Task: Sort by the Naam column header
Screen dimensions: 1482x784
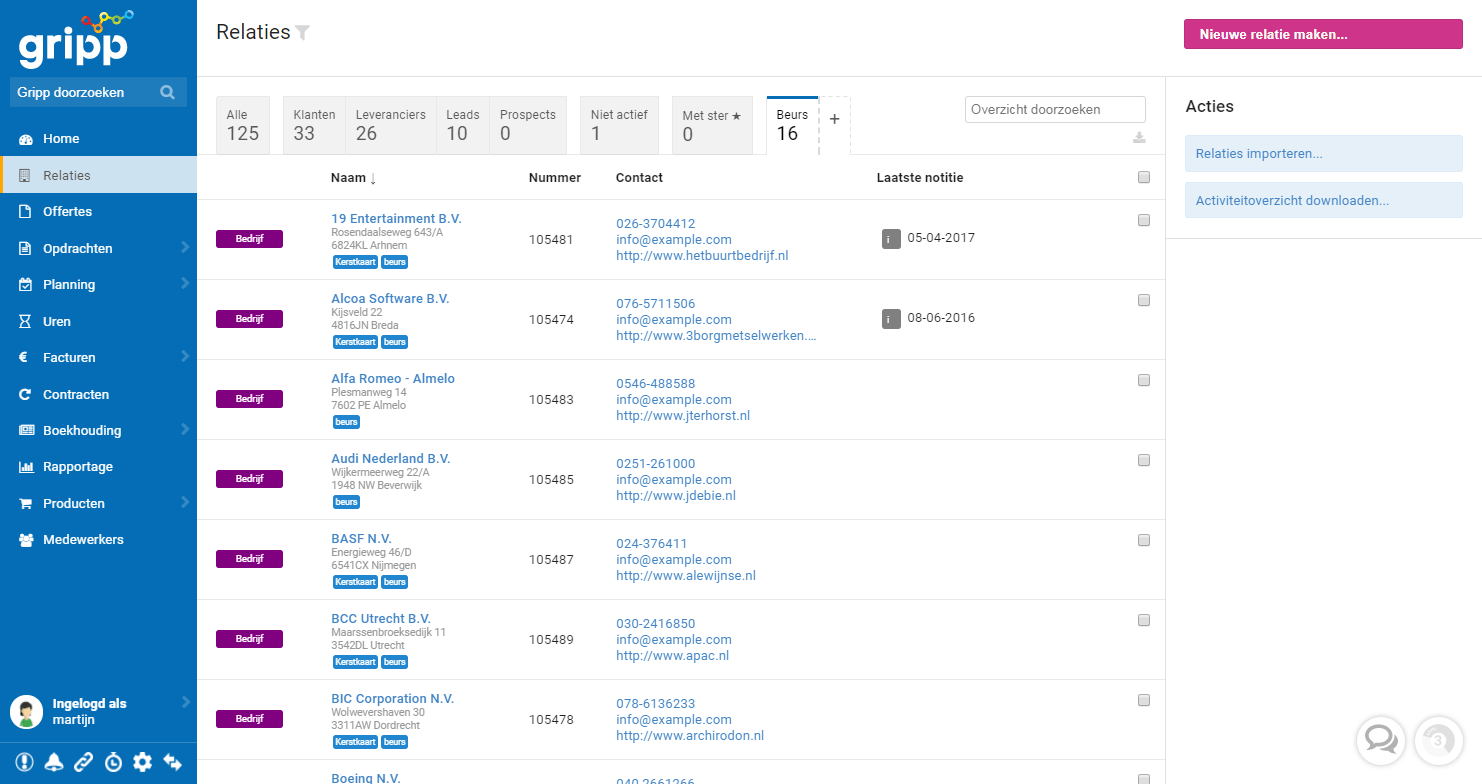Action: click(354, 178)
